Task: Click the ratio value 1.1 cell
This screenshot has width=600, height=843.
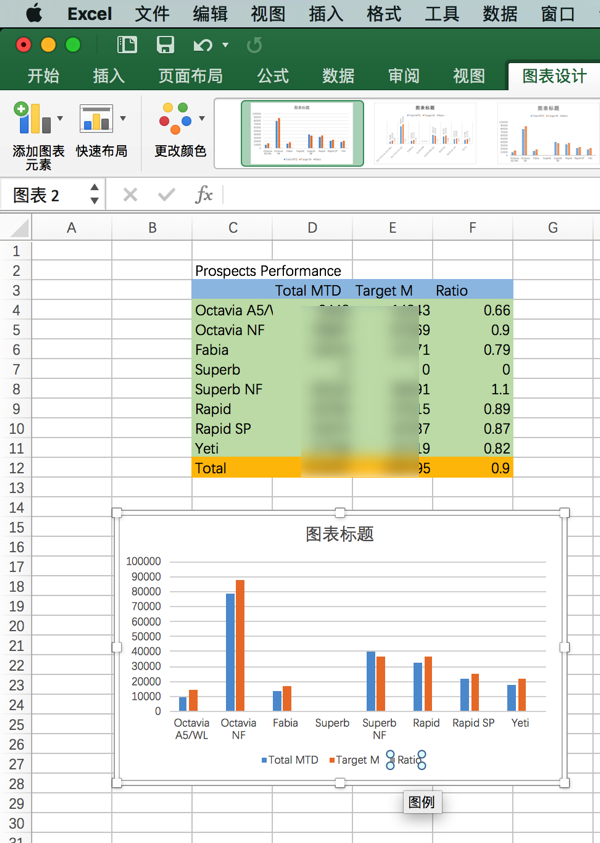Action: [473, 389]
